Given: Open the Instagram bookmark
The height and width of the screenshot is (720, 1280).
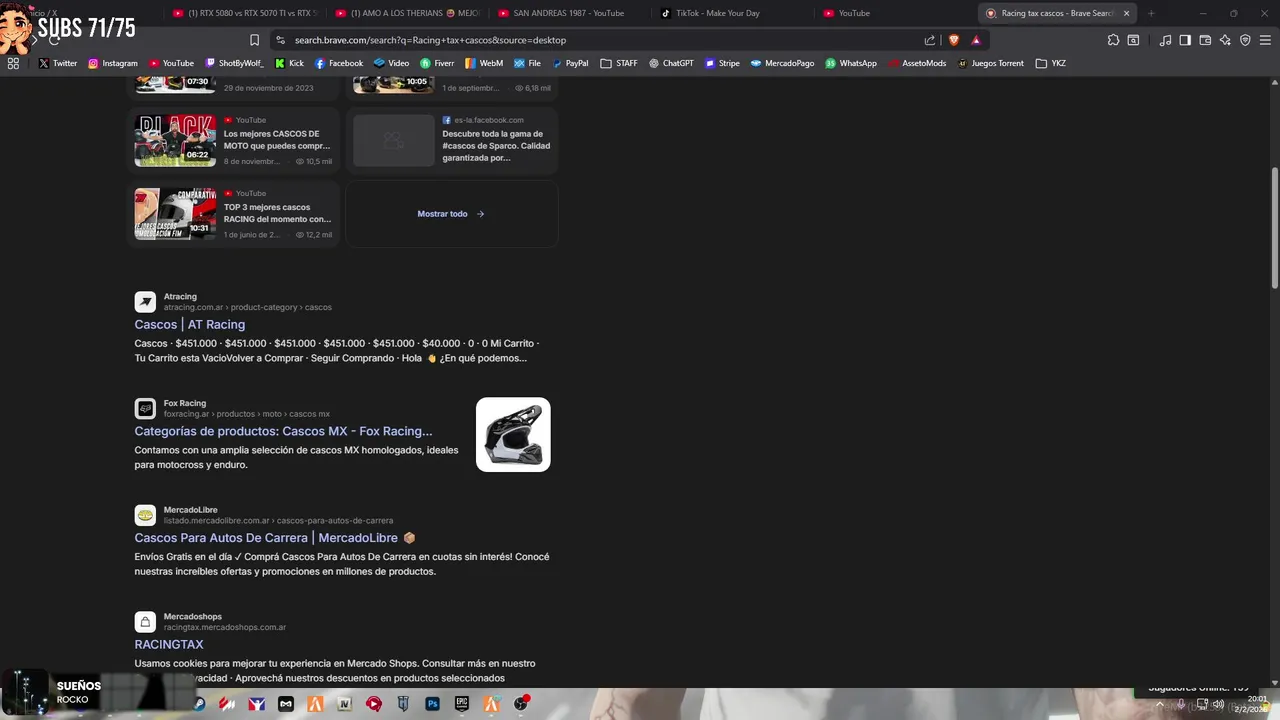Looking at the screenshot, I should click(113, 63).
